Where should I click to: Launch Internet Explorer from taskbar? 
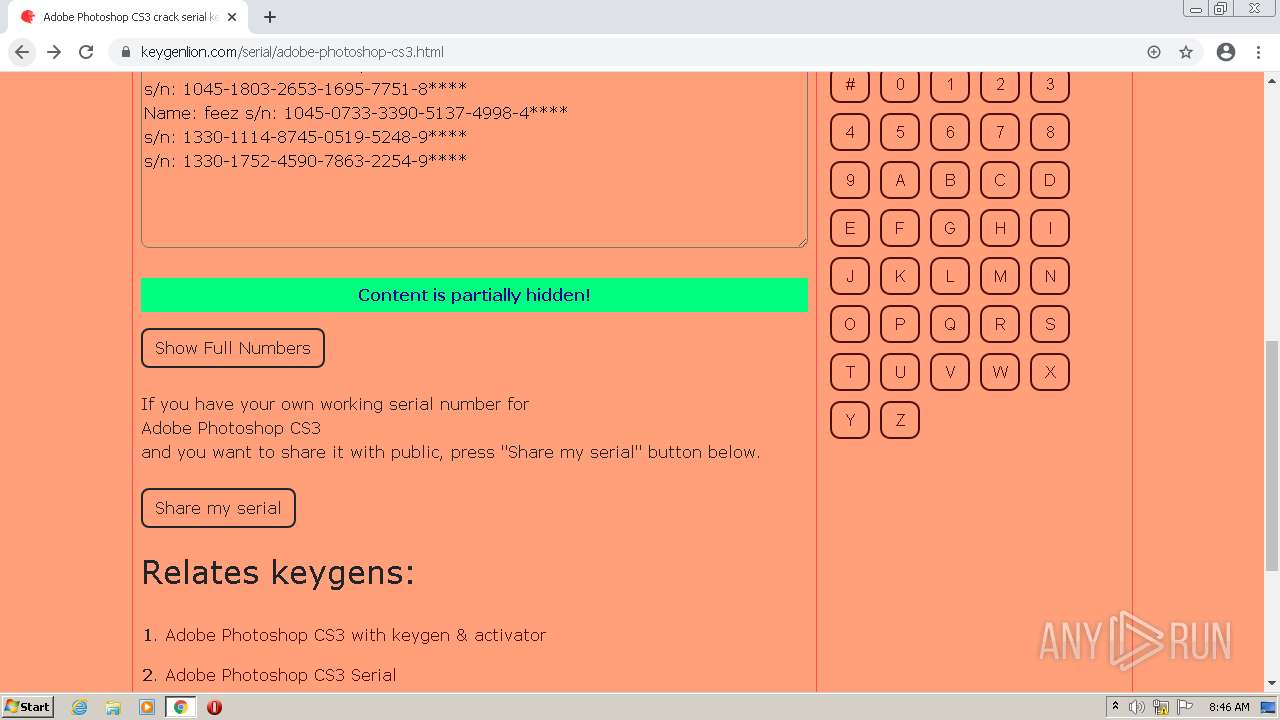tap(80, 707)
